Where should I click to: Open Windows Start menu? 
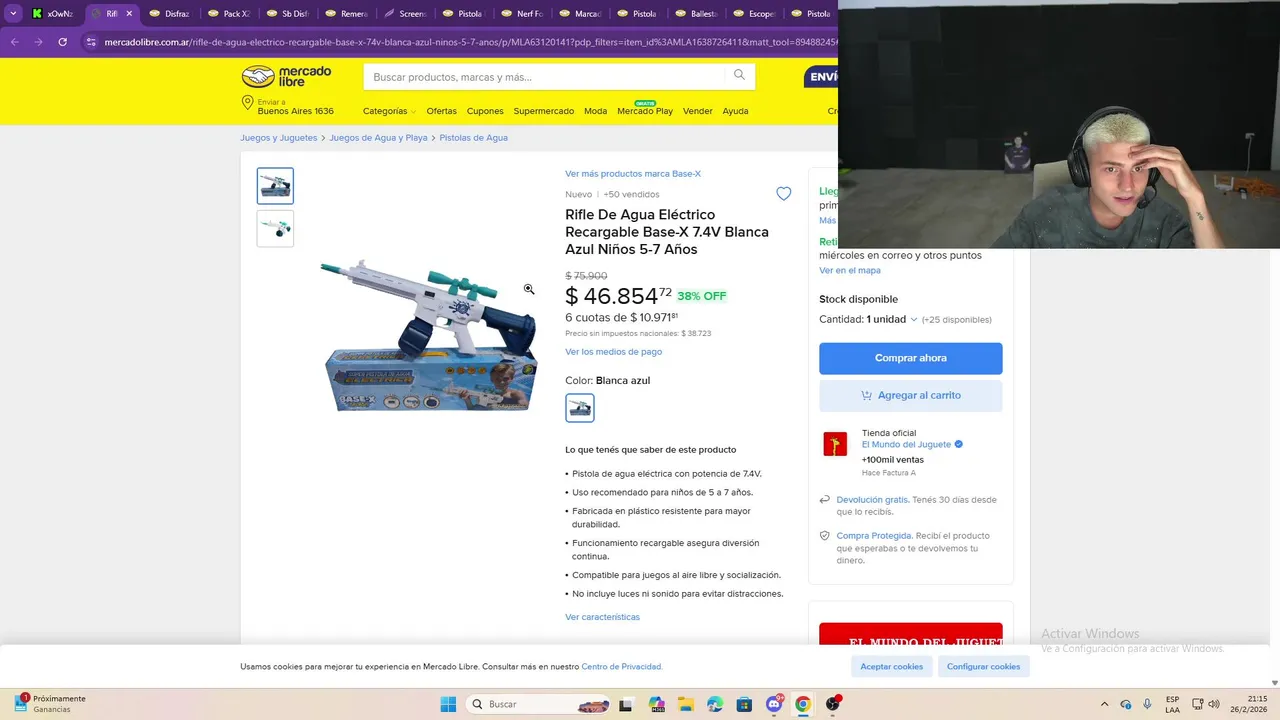pyautogui.click(x=448, y=704)
